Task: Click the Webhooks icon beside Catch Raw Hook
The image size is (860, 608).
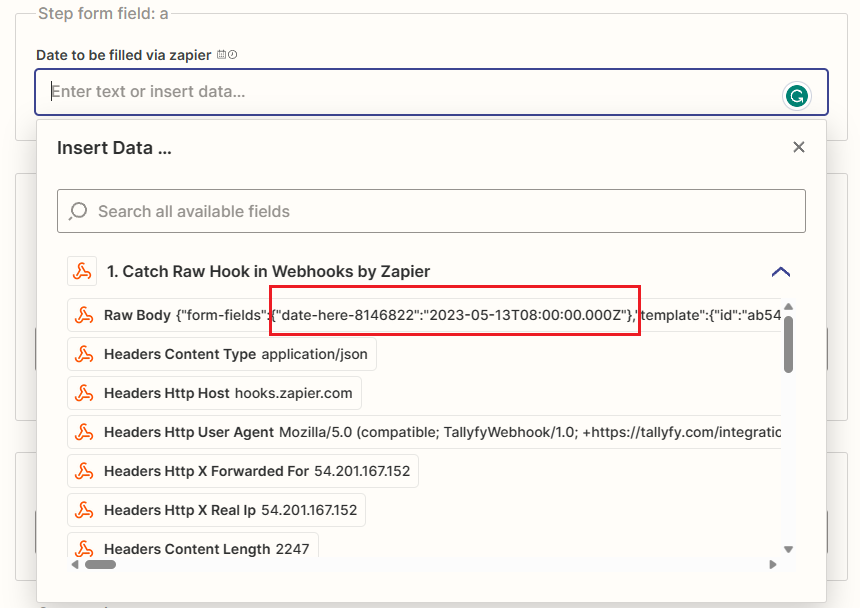Action: tap(82, 271)
